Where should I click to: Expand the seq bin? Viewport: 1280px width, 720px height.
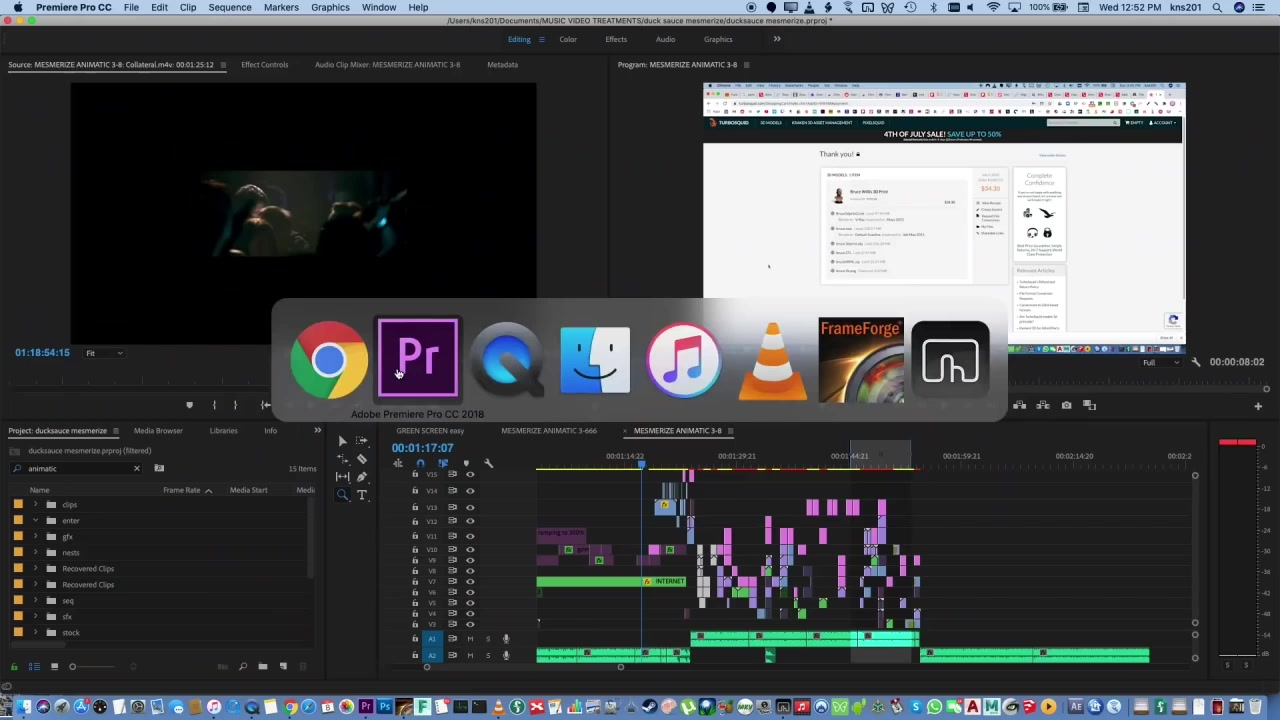point(36,601)
